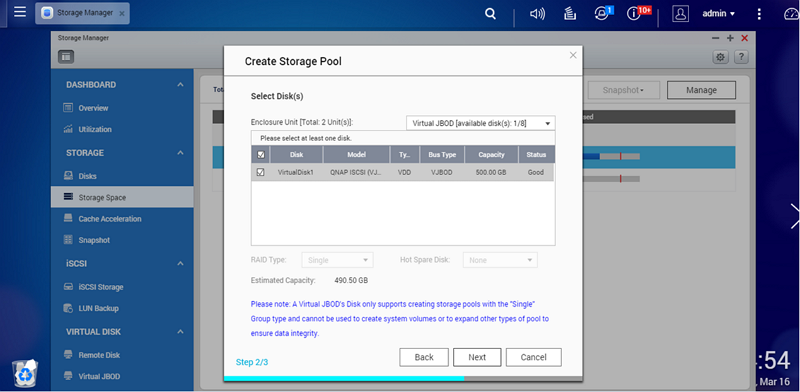Sort by the Model column header

click(x=357, y=155)
